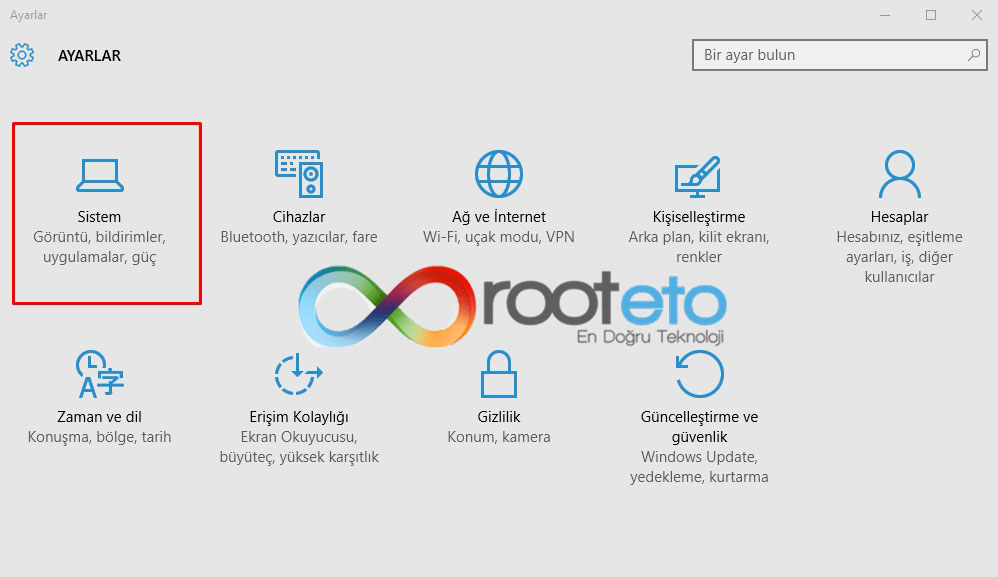Click the 'Ağ ve İnternet' title label

499,217
